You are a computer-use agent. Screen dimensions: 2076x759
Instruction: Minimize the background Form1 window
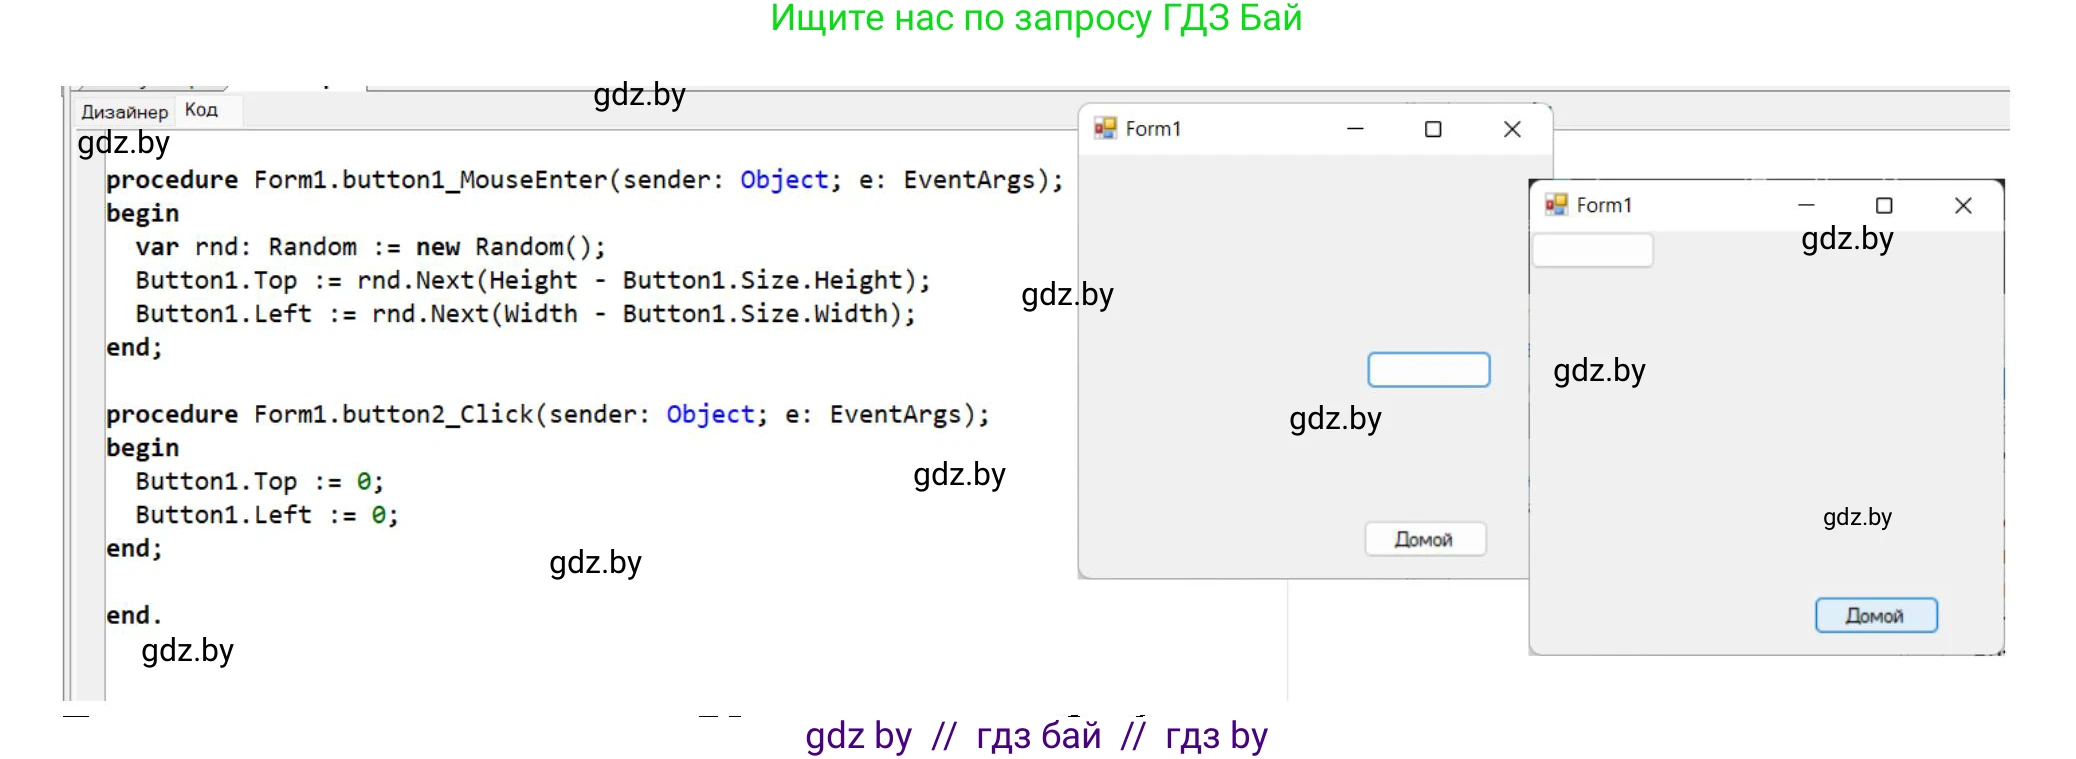click(1355, 129)
